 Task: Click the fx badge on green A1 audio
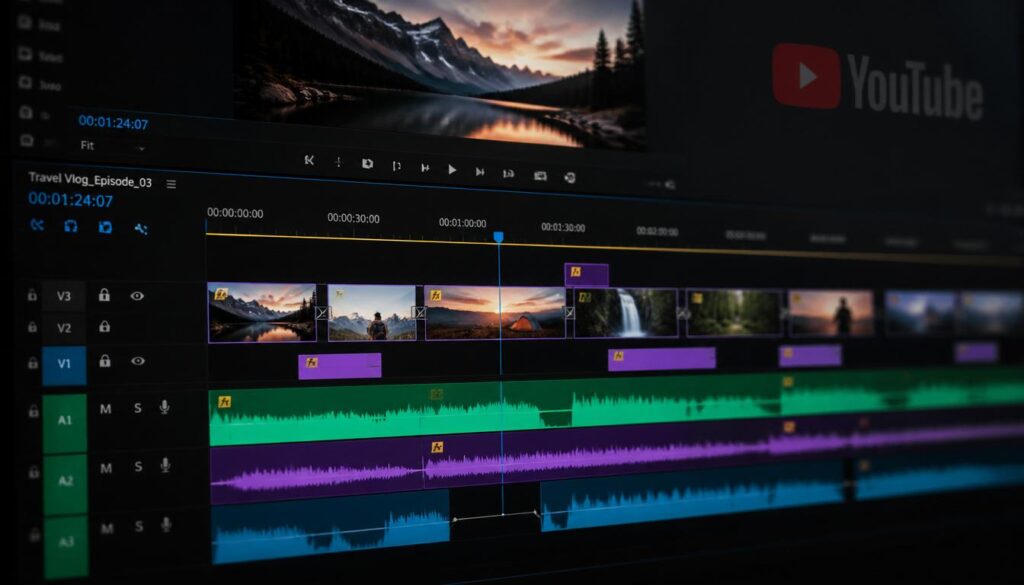224,402
